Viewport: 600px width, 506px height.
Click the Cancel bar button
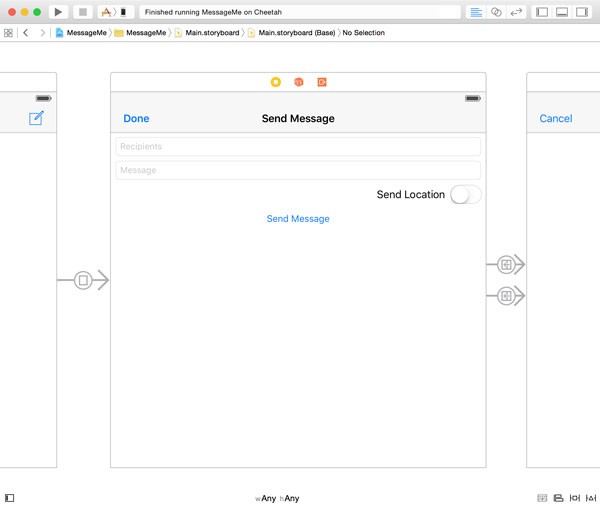556,119
